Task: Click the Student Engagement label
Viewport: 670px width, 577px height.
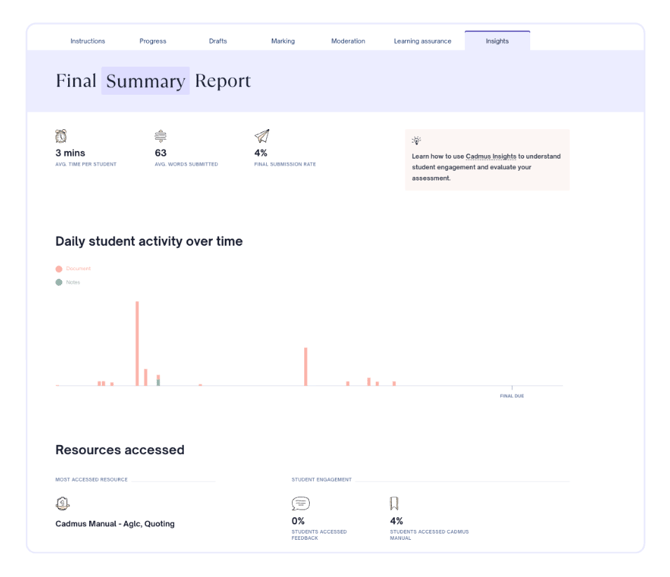Action: 322,480
